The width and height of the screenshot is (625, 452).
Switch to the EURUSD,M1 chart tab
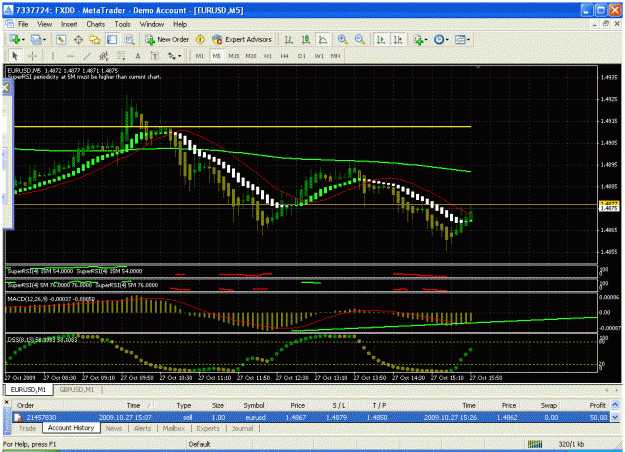(x=28, y=389)
